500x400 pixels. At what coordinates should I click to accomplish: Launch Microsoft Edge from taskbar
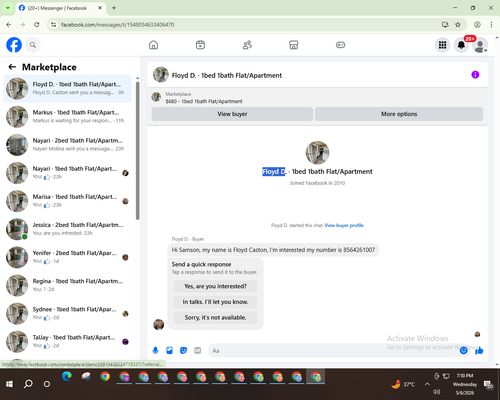[67, 377]
